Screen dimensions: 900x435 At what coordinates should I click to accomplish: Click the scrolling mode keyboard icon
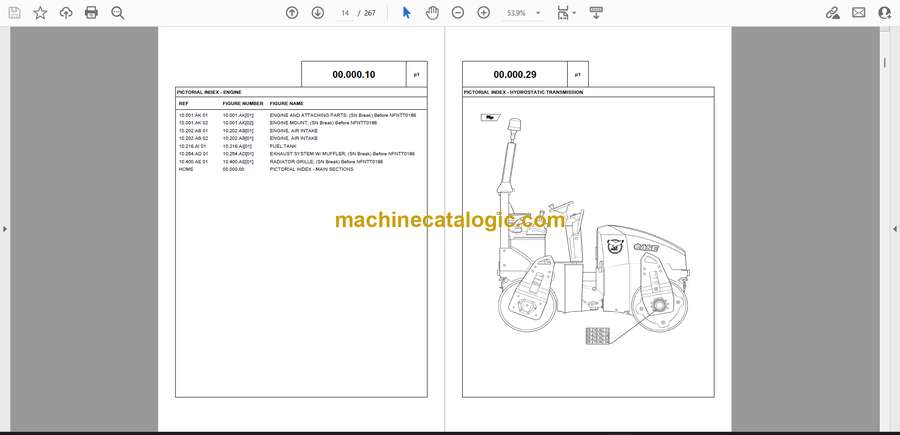click(596, 13)
